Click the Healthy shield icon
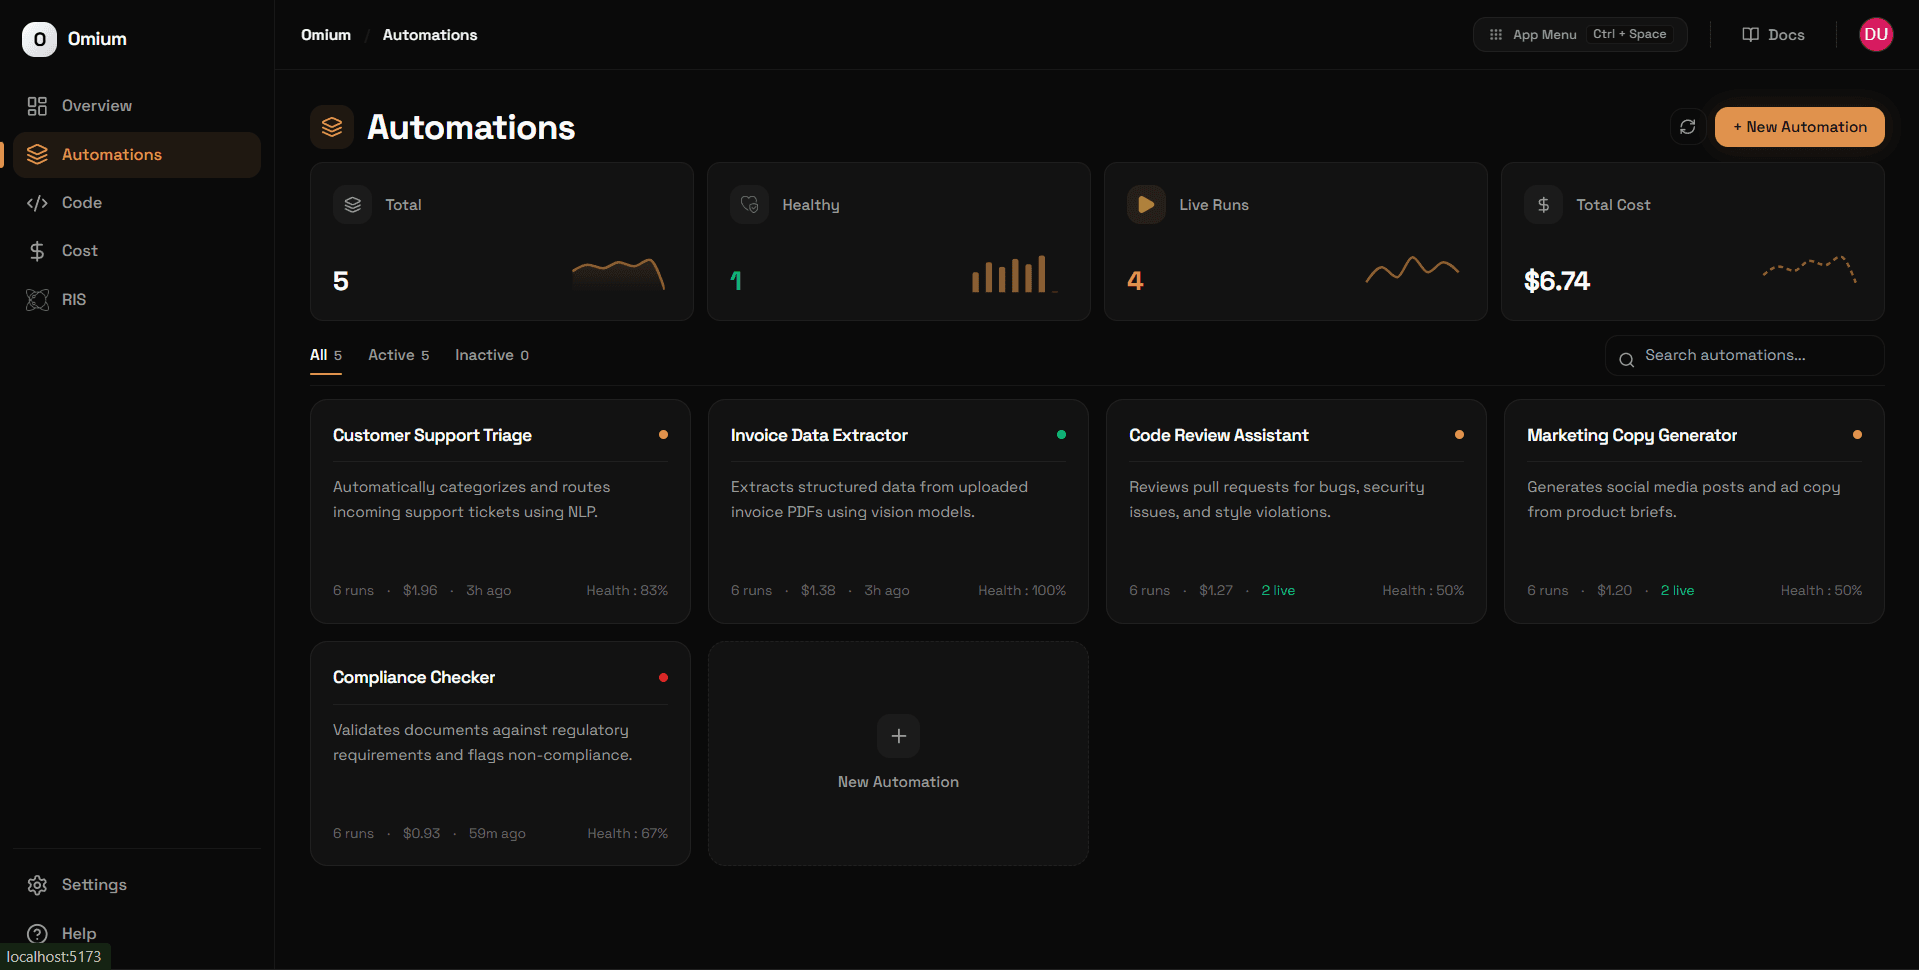Viewport: 1919px width, 970px height. pos(749,204)
